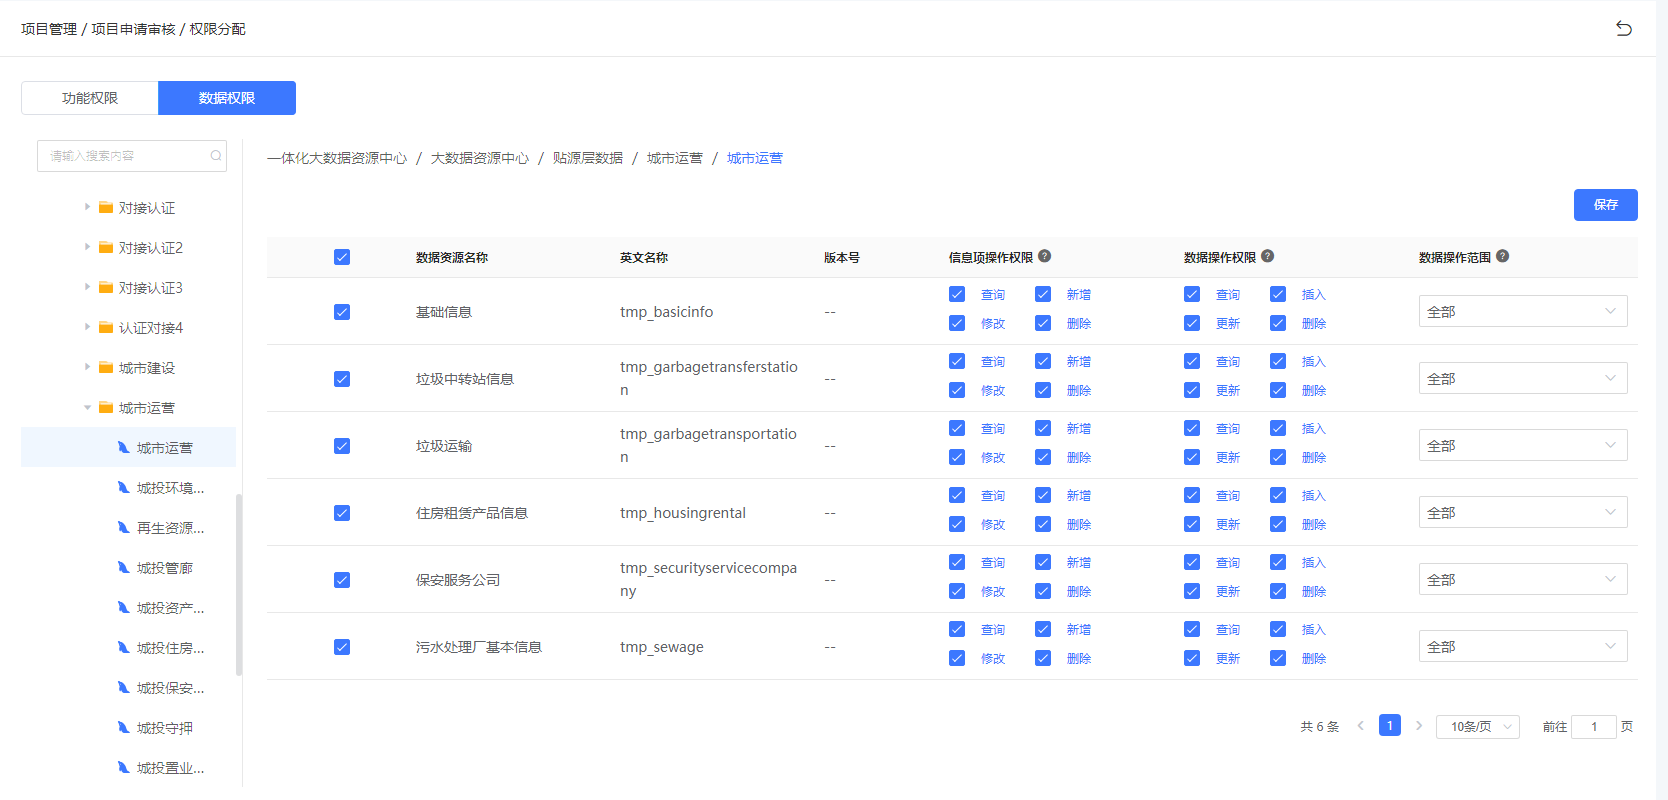The image size is (1668, 800).
Task: Click the help icon beside 数据操作范围
Action: (x=1502, y=256)
